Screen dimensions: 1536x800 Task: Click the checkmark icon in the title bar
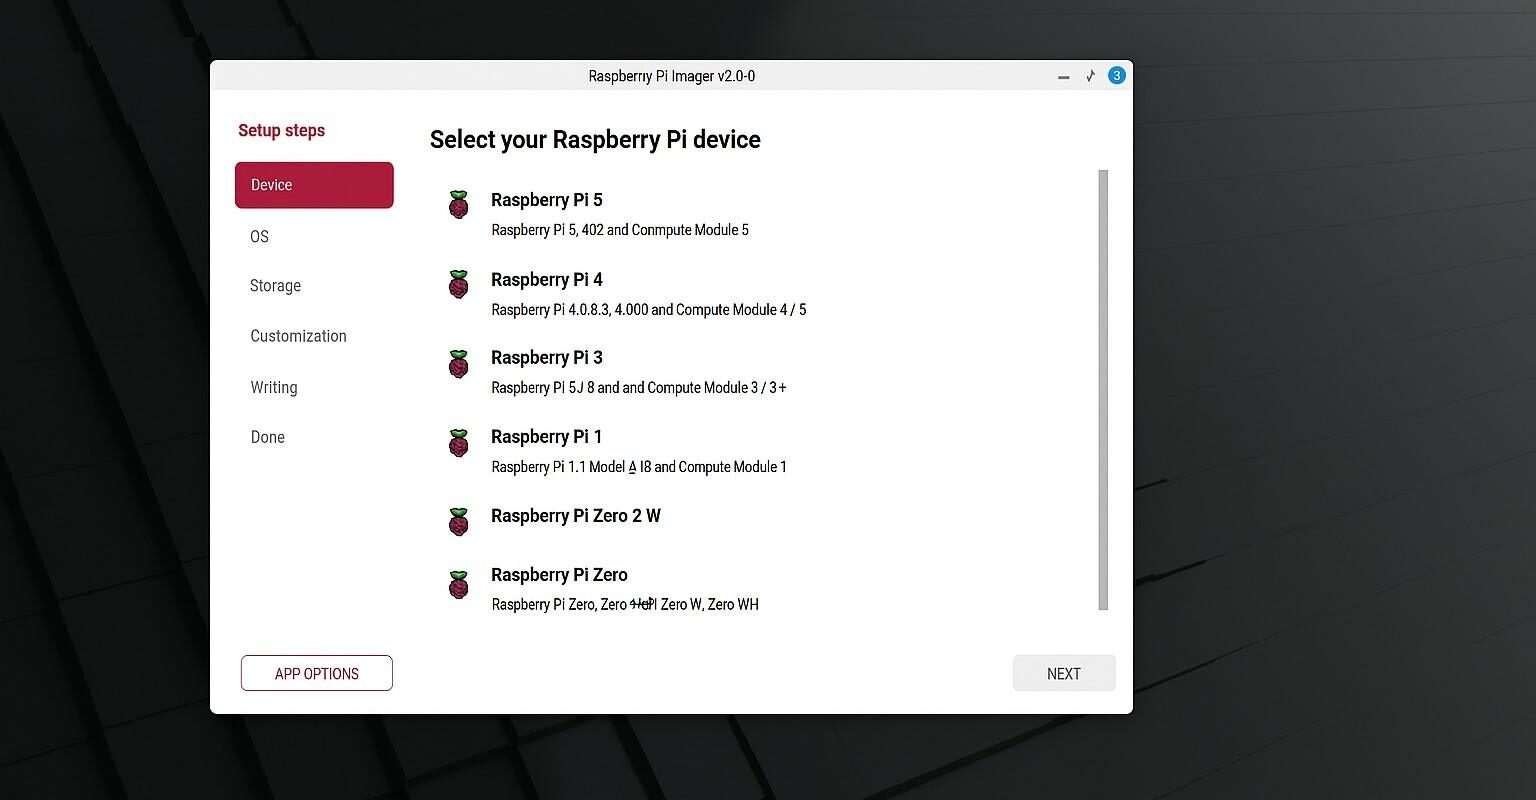1090,75
